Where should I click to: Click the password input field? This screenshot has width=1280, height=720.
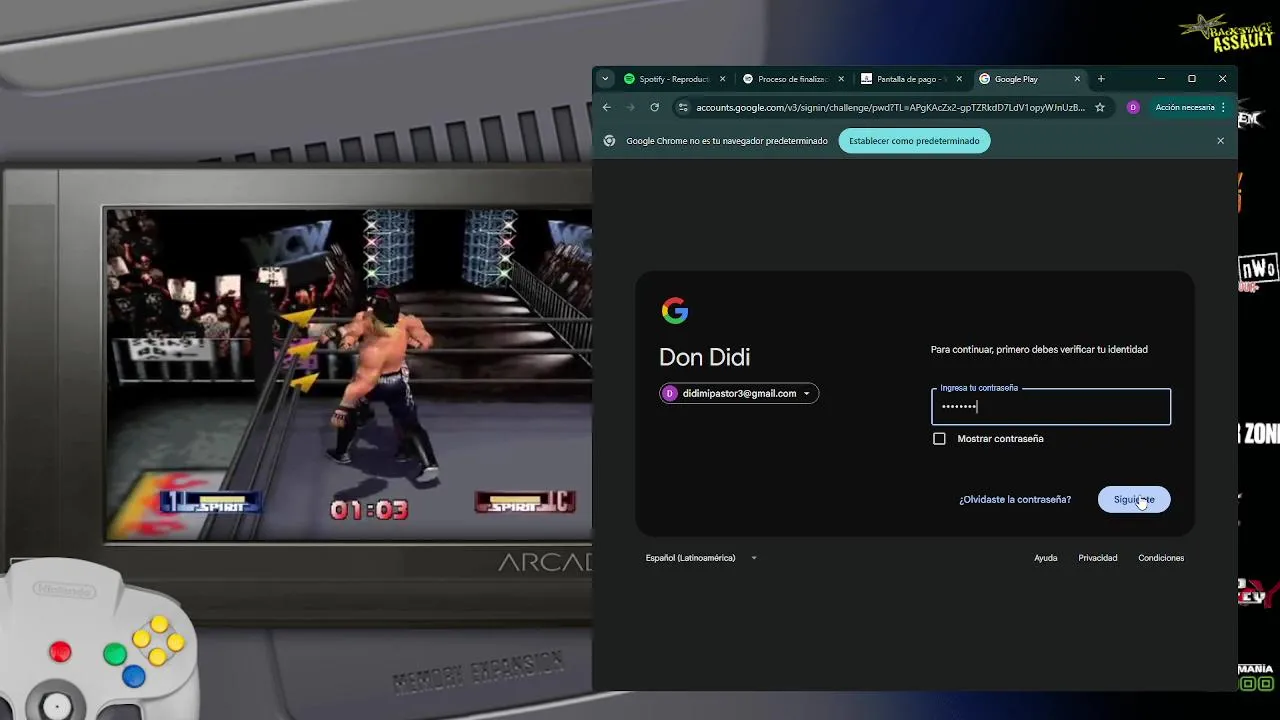point(1051,407)
